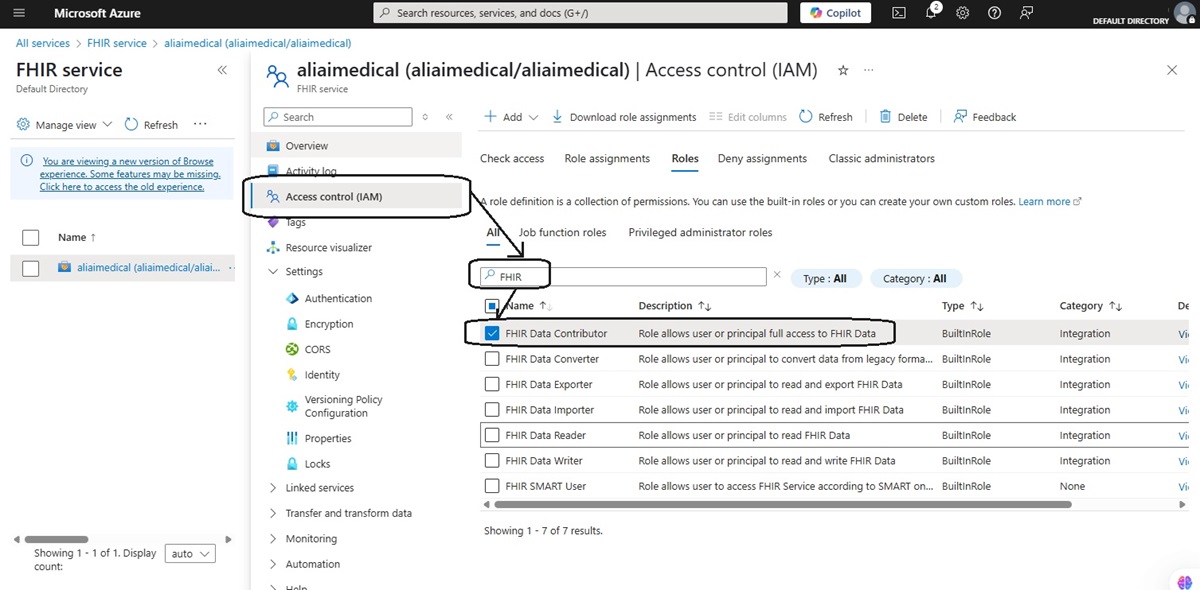
Task: Open the Copilot assistant
Action: click(x=835, y=13)
